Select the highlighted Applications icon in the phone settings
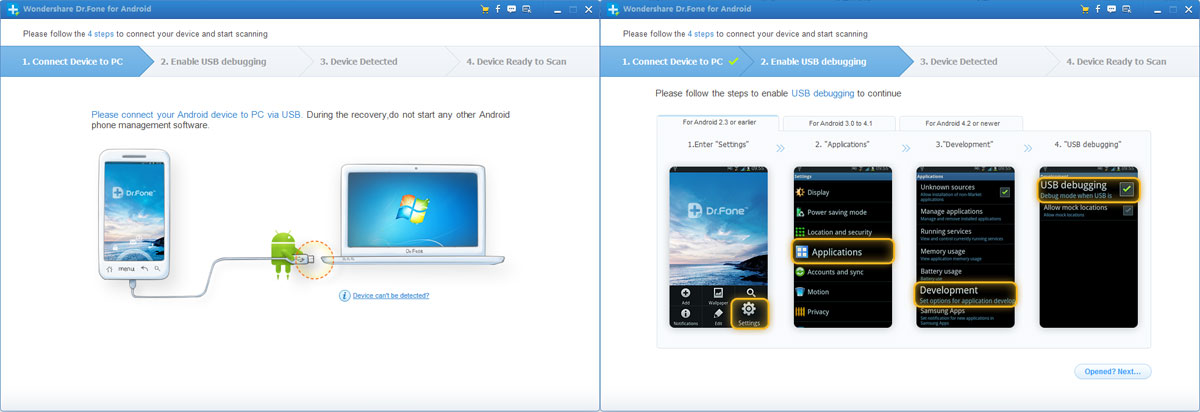This screenshot has width=1200, height=412. tap(801, 252)
